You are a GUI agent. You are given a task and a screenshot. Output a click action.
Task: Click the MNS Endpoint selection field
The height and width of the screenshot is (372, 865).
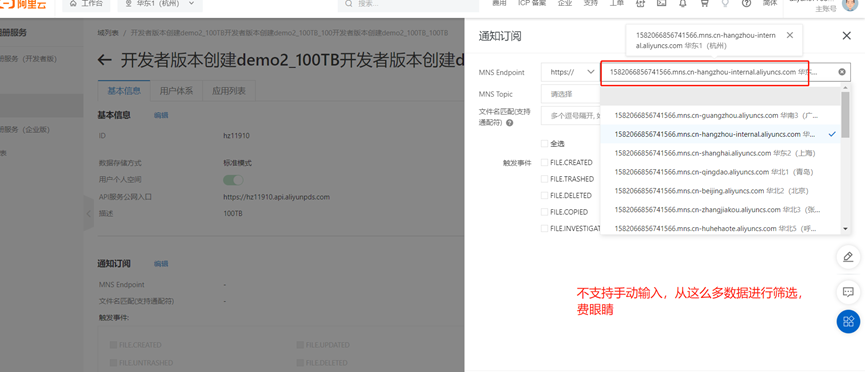pyautogui.click(x=725, y=72)
